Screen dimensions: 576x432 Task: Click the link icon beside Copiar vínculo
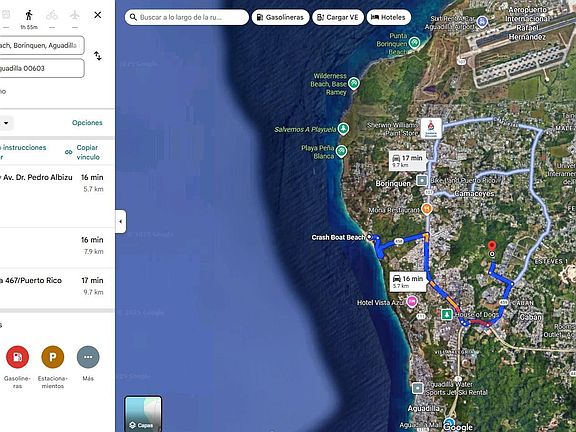point(68,152)
